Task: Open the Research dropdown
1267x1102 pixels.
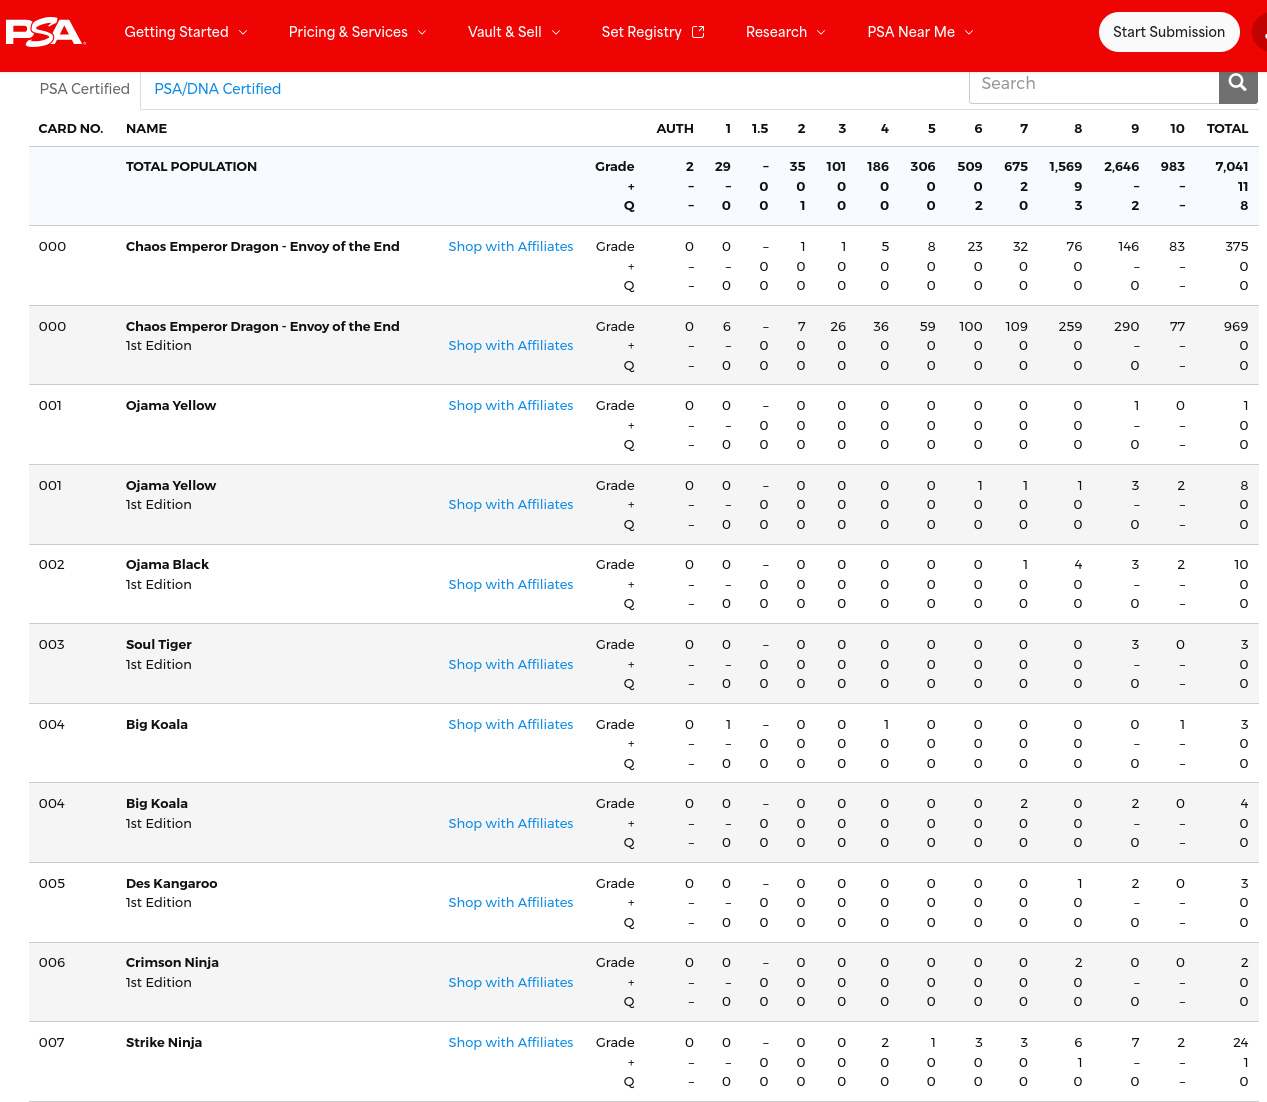Action: tap(785, 32)
